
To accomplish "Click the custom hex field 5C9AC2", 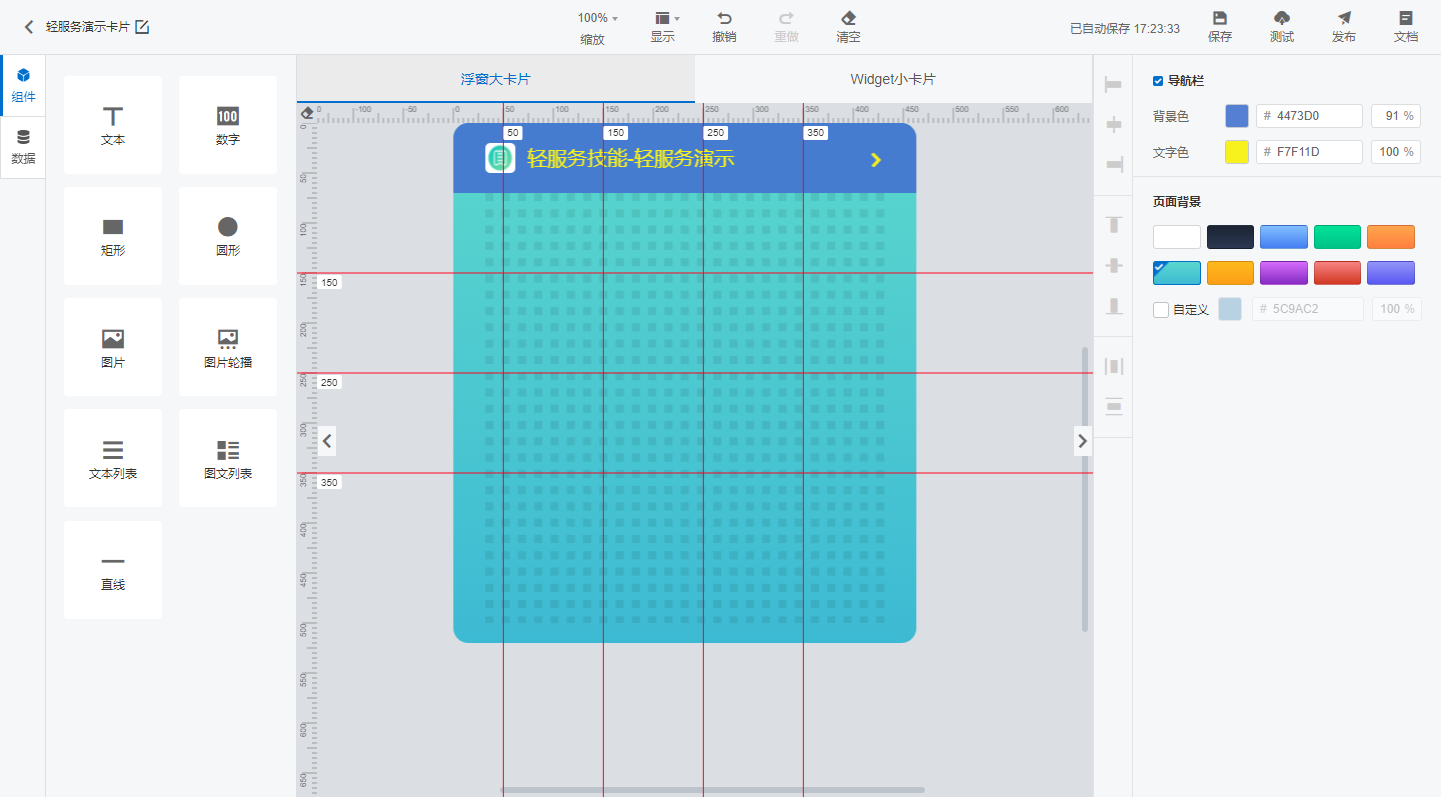I will [x=1308, y=309].
